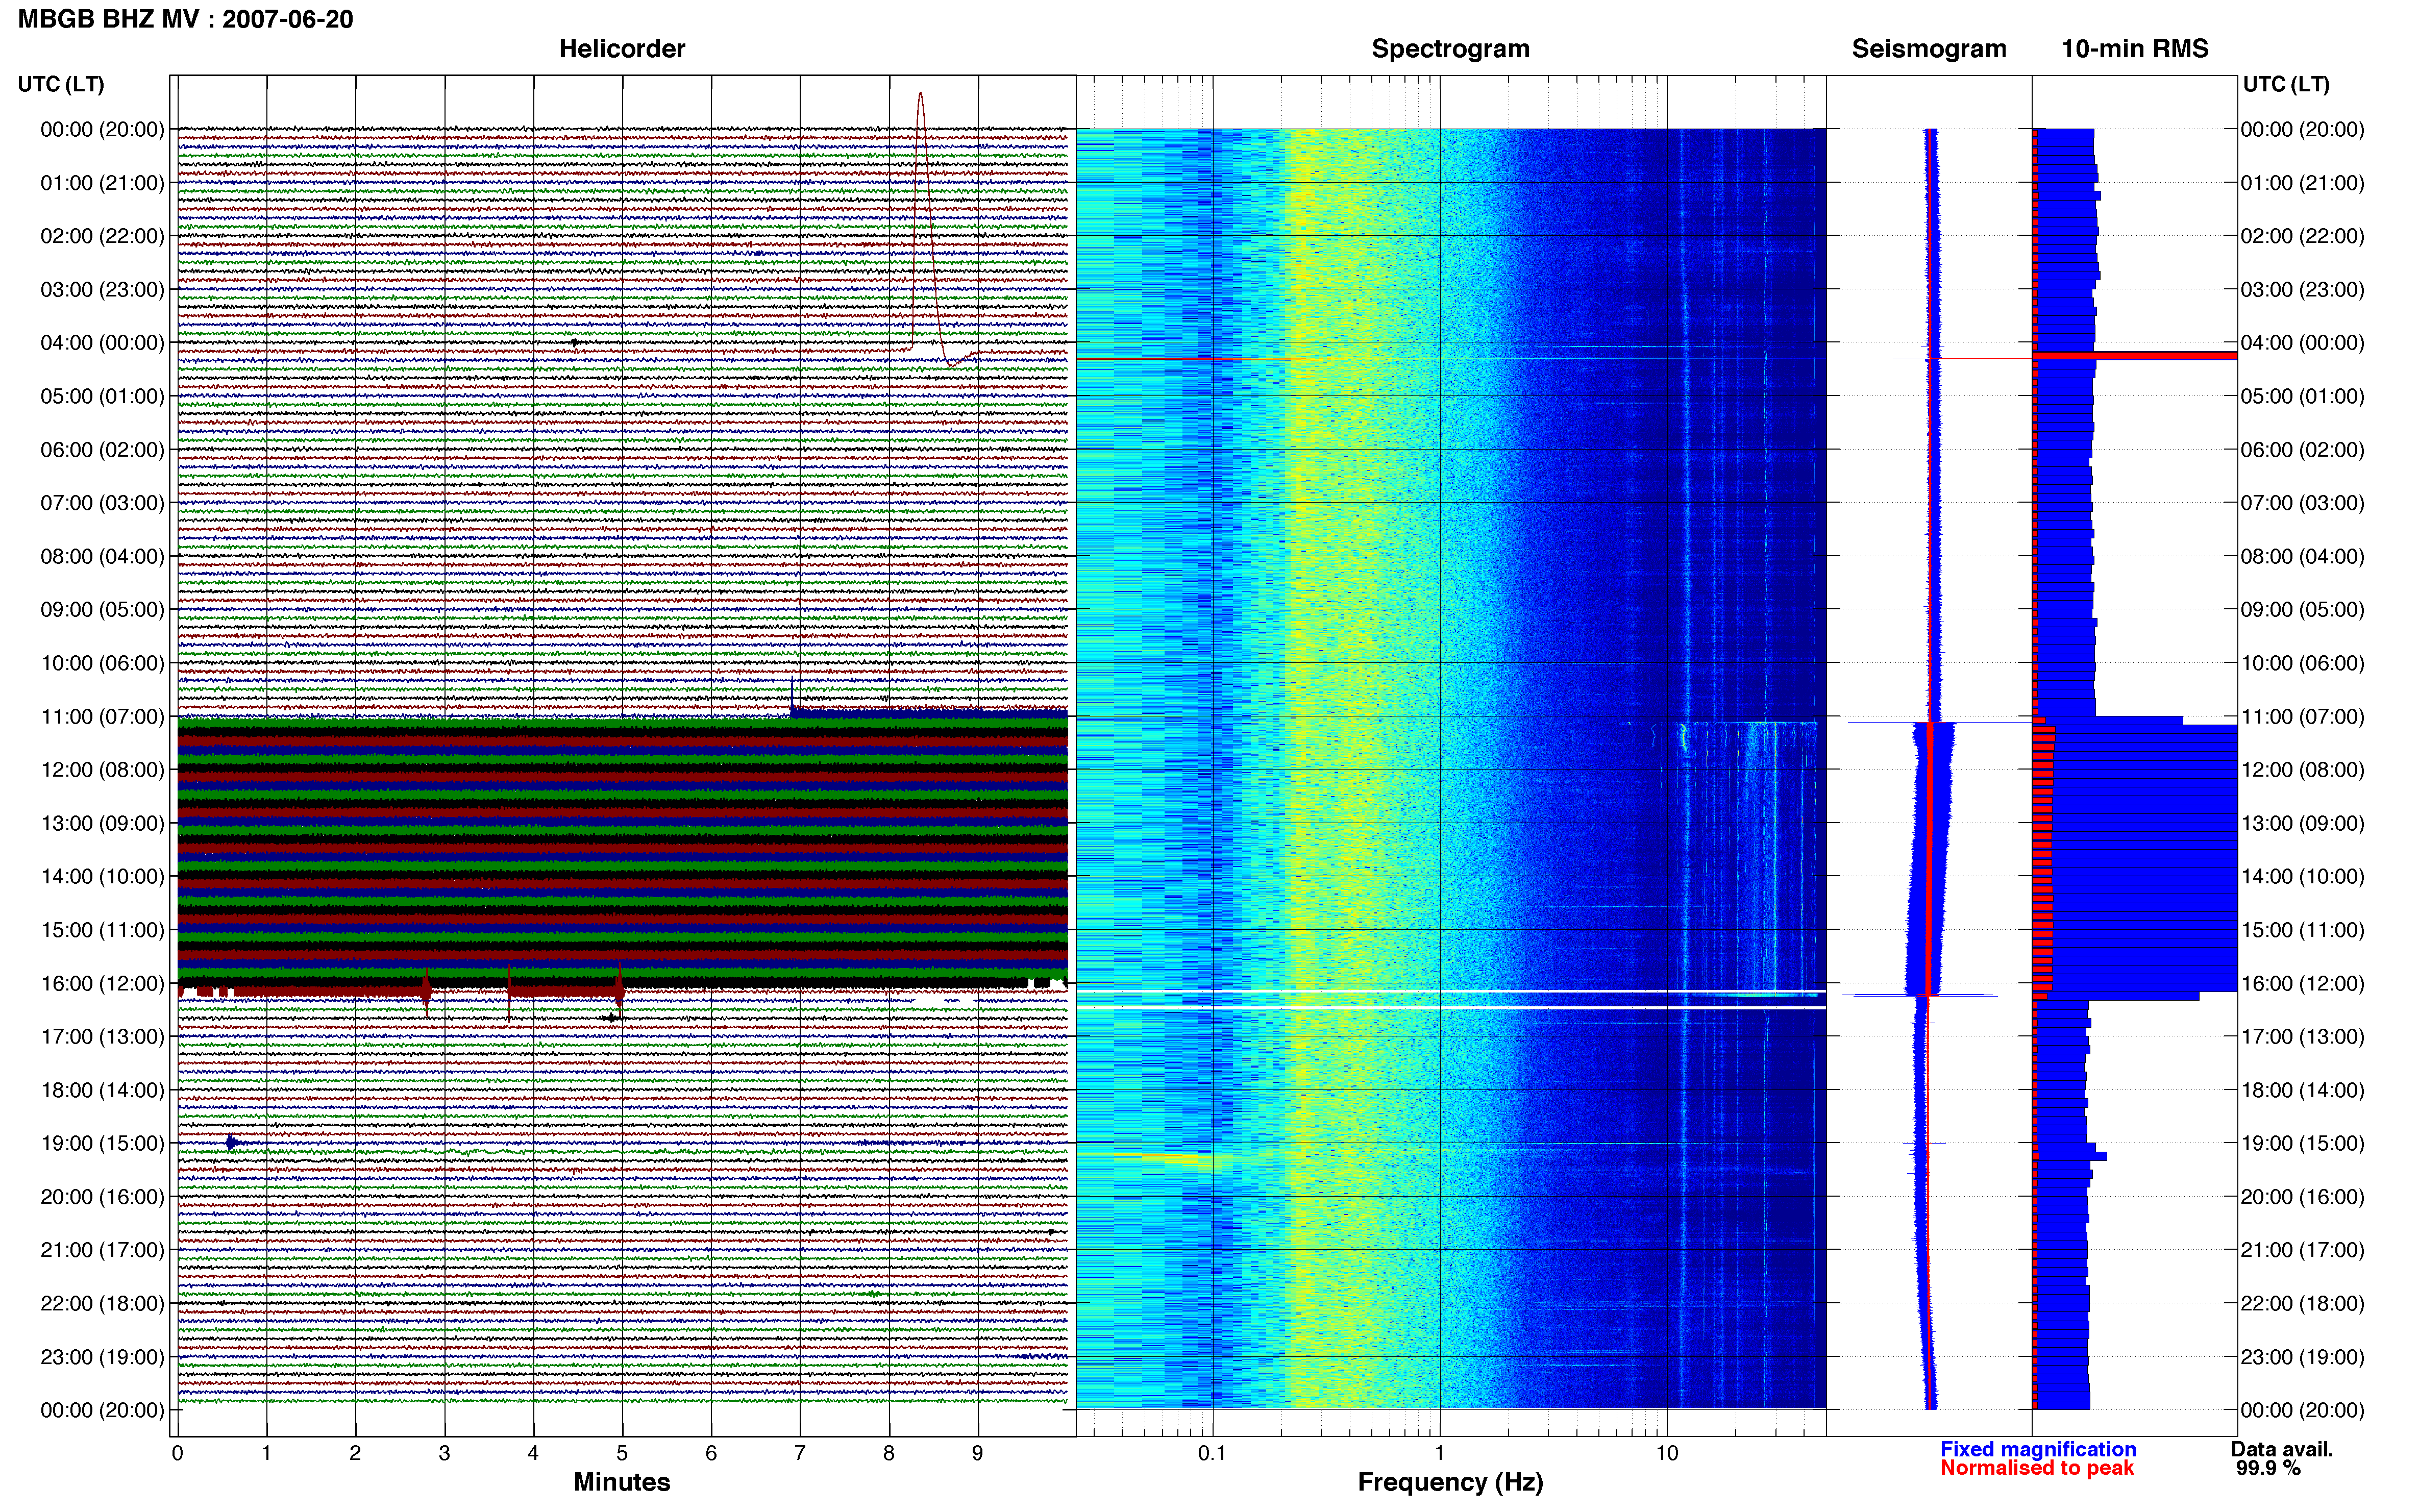Click 13:00 (09:00) label beside the helicorder
Viewport: 2419px width, 1512px height.
point(102,824)
